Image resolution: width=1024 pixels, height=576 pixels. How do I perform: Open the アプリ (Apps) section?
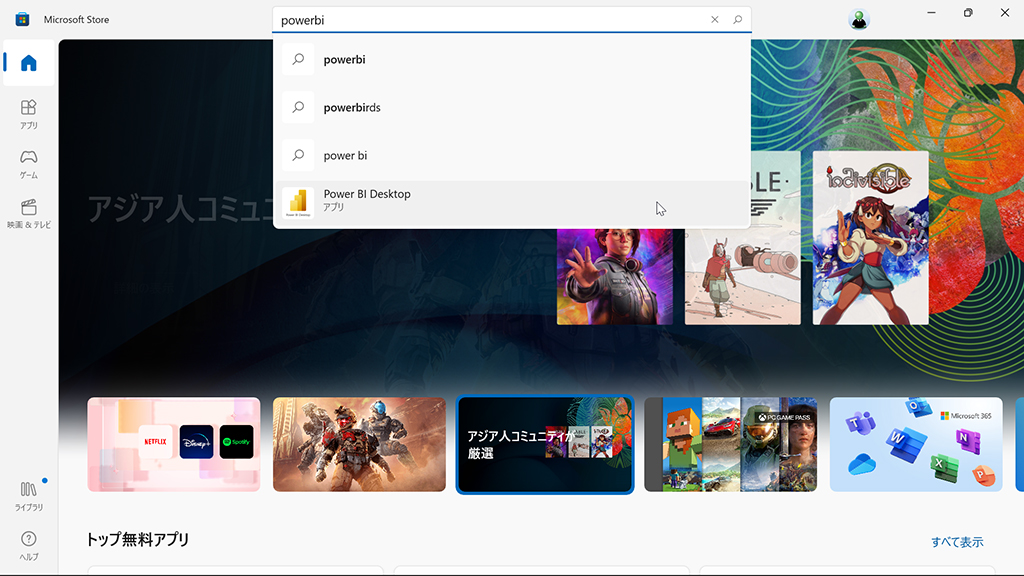[x=29, y=114]
